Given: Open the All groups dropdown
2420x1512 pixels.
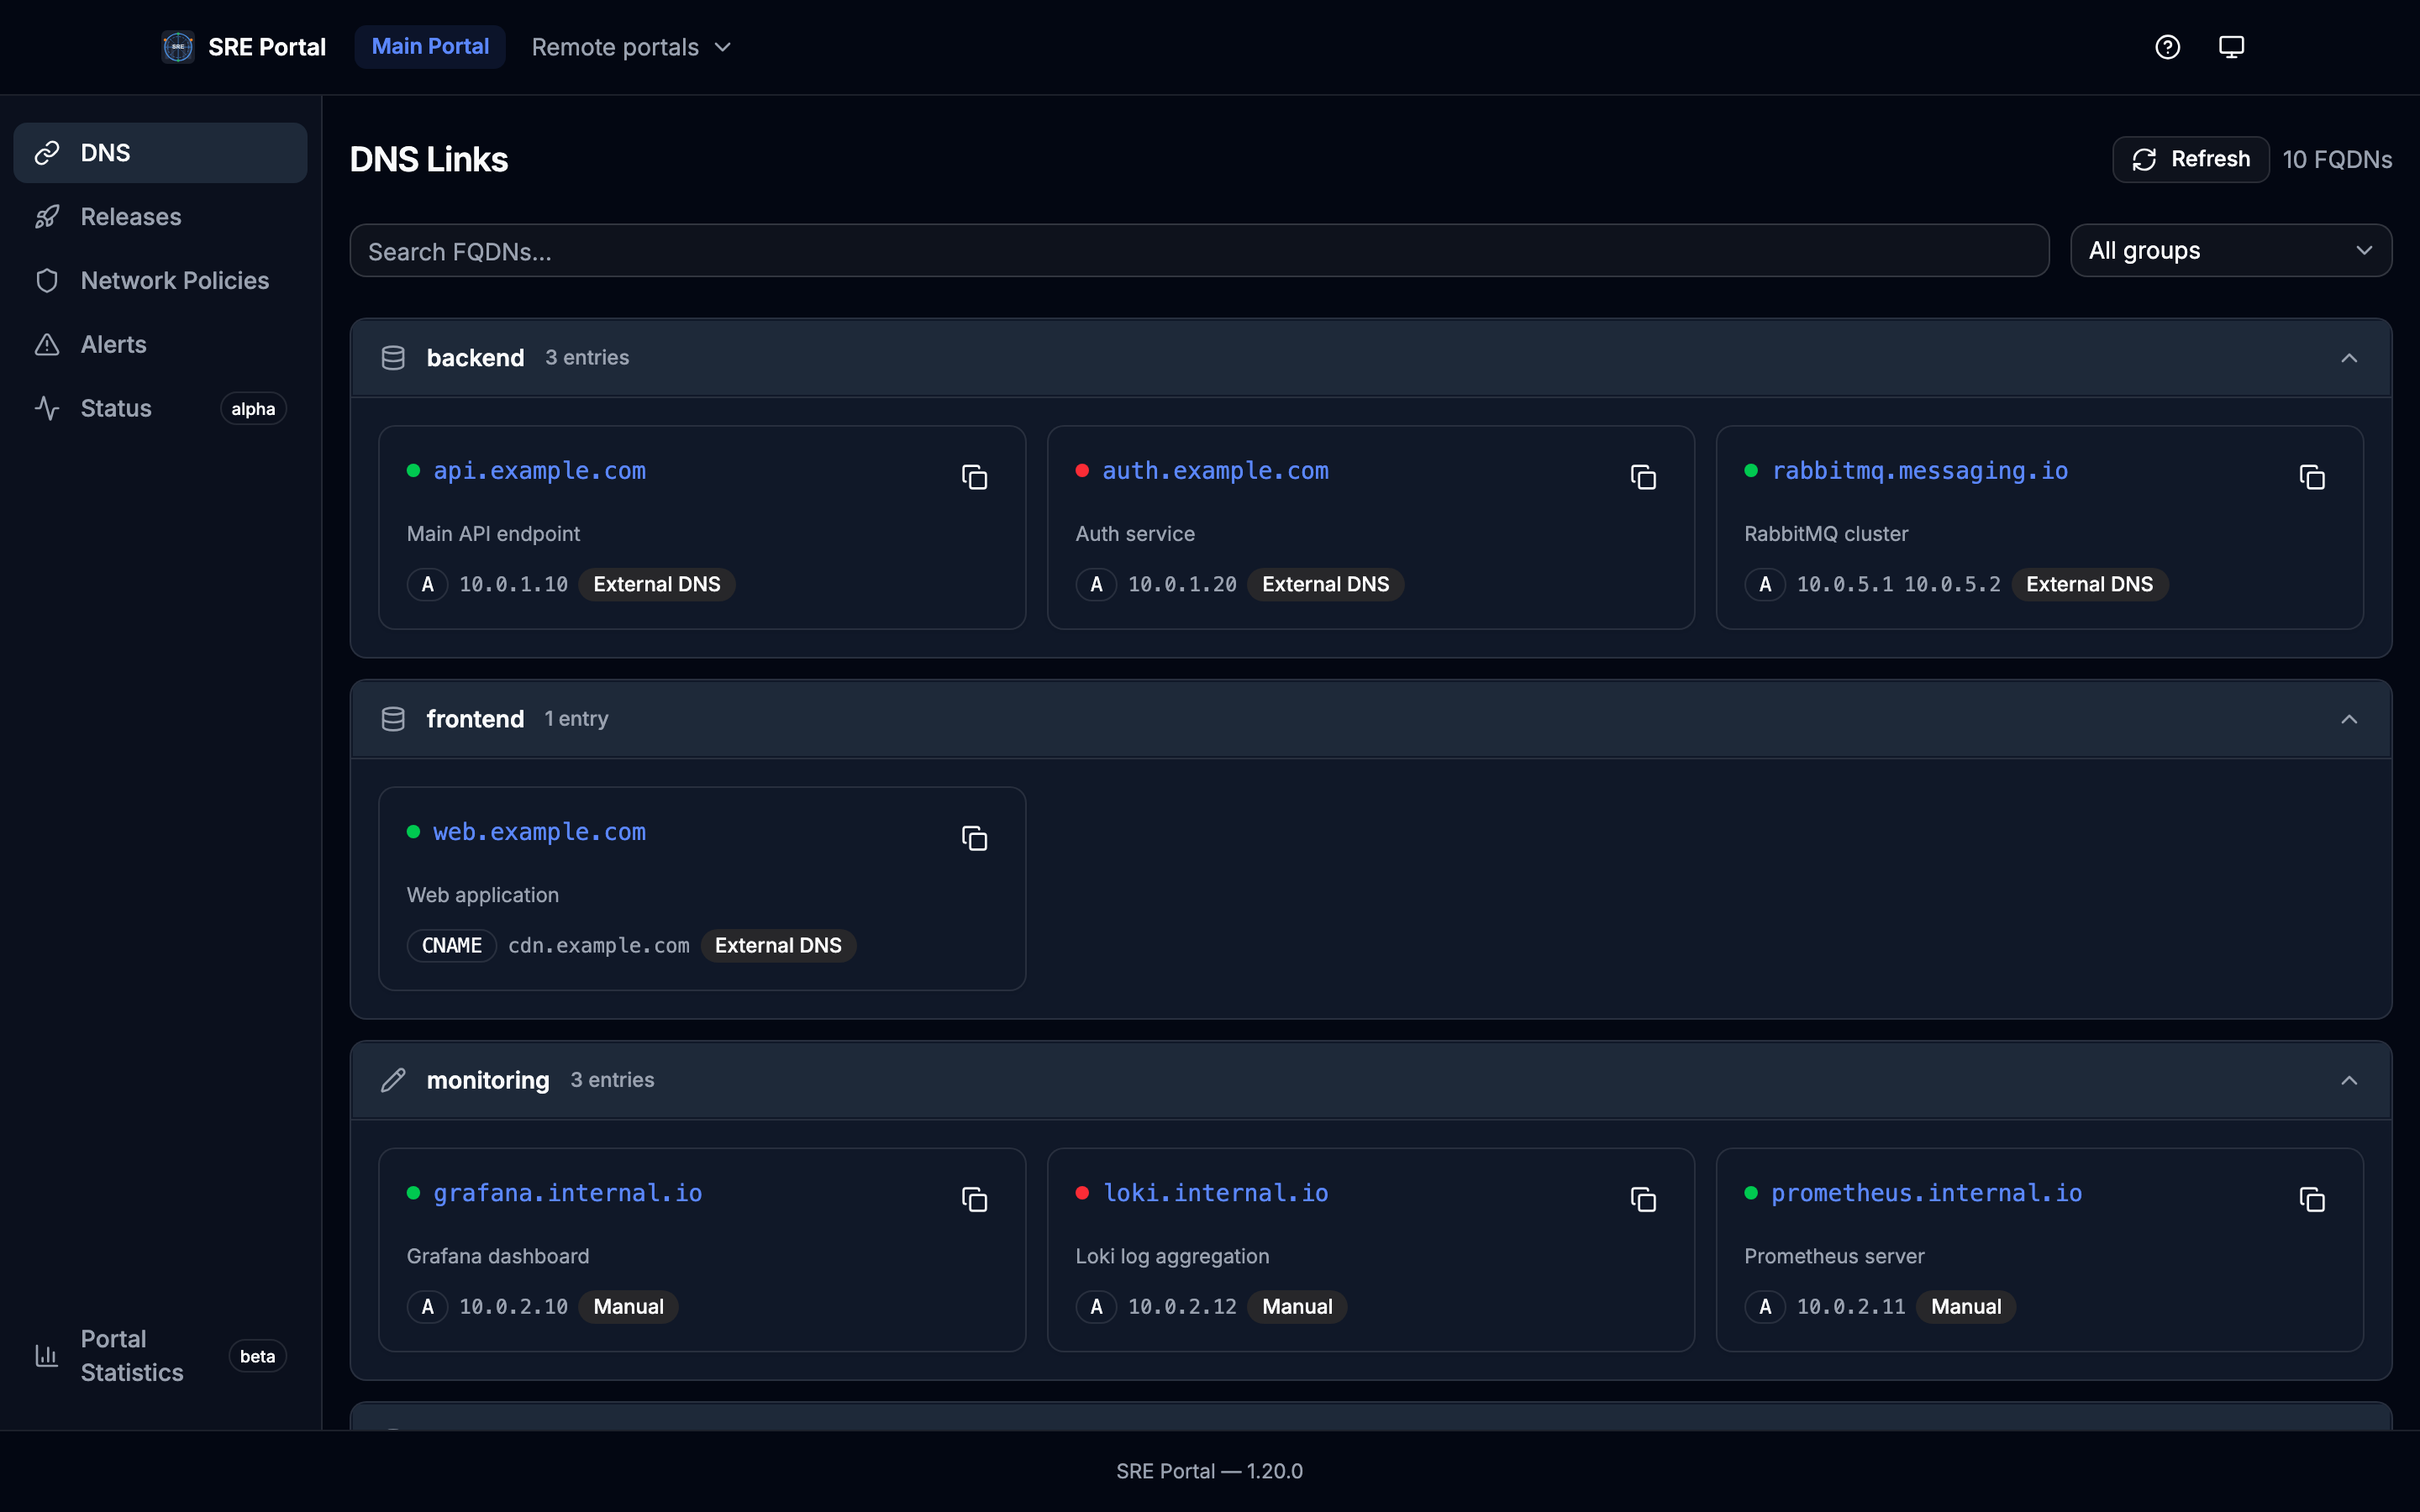Looking at the screenshot, I should (2231, 250).
